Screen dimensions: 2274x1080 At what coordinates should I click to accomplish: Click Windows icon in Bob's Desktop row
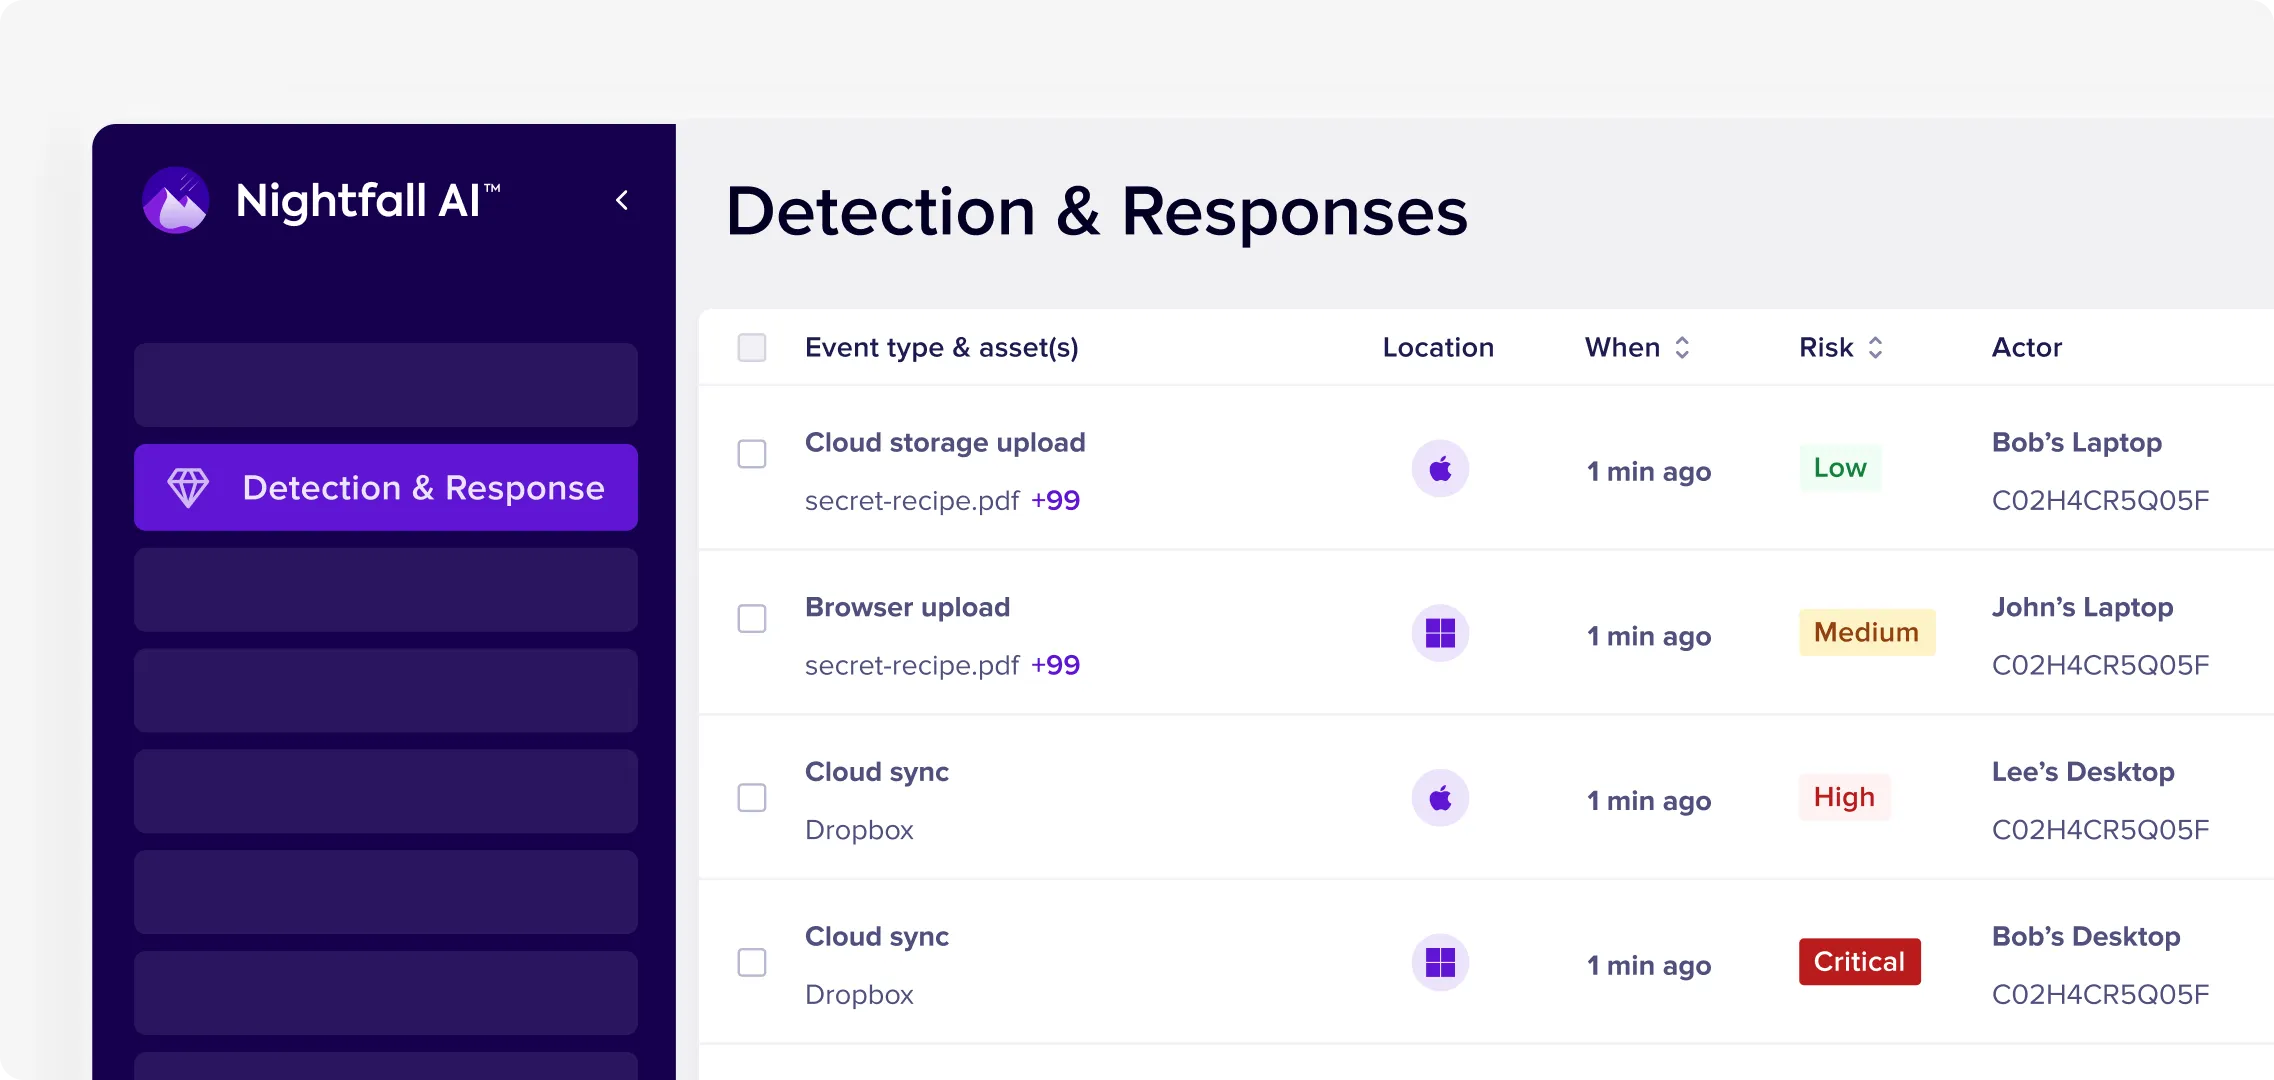[x=1440, y=963]
